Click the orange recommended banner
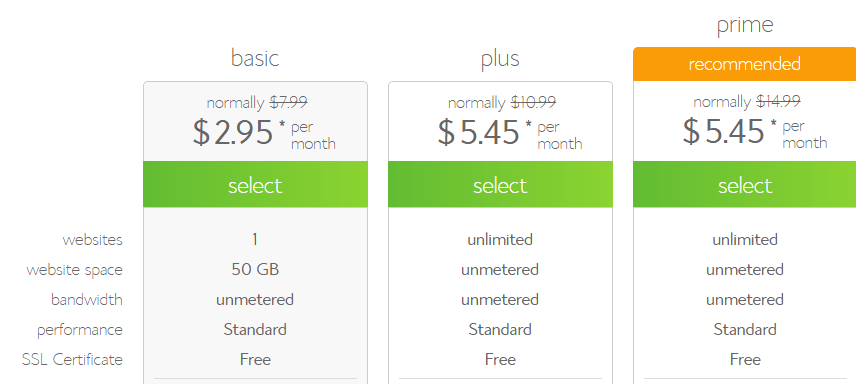The width and height of the screenshot is (856, 384). tap(745, 64)
